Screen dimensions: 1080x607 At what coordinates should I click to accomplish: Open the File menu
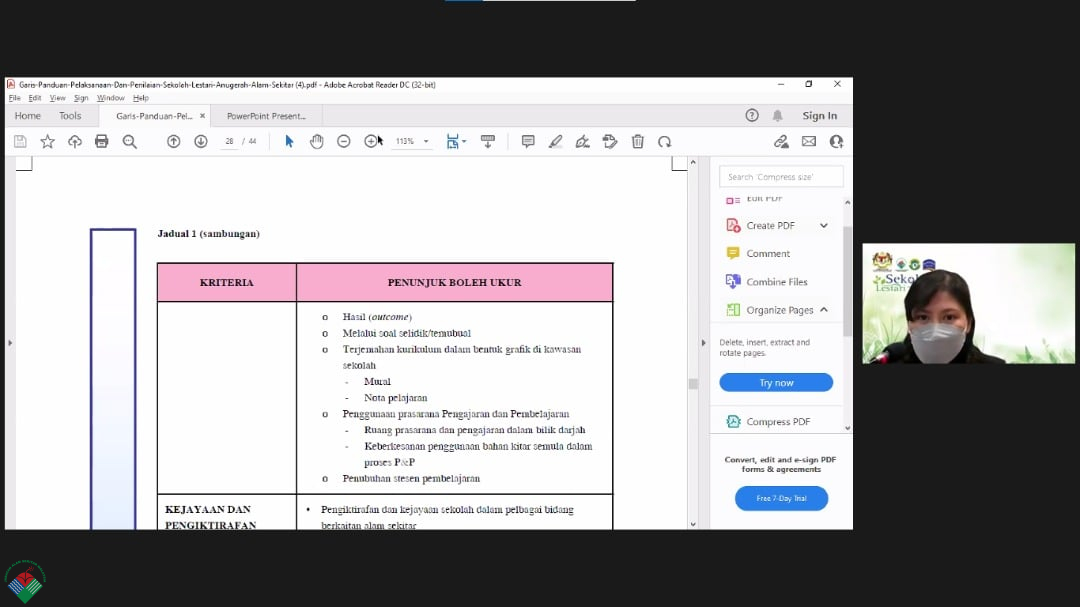click(x=14, y=98)
